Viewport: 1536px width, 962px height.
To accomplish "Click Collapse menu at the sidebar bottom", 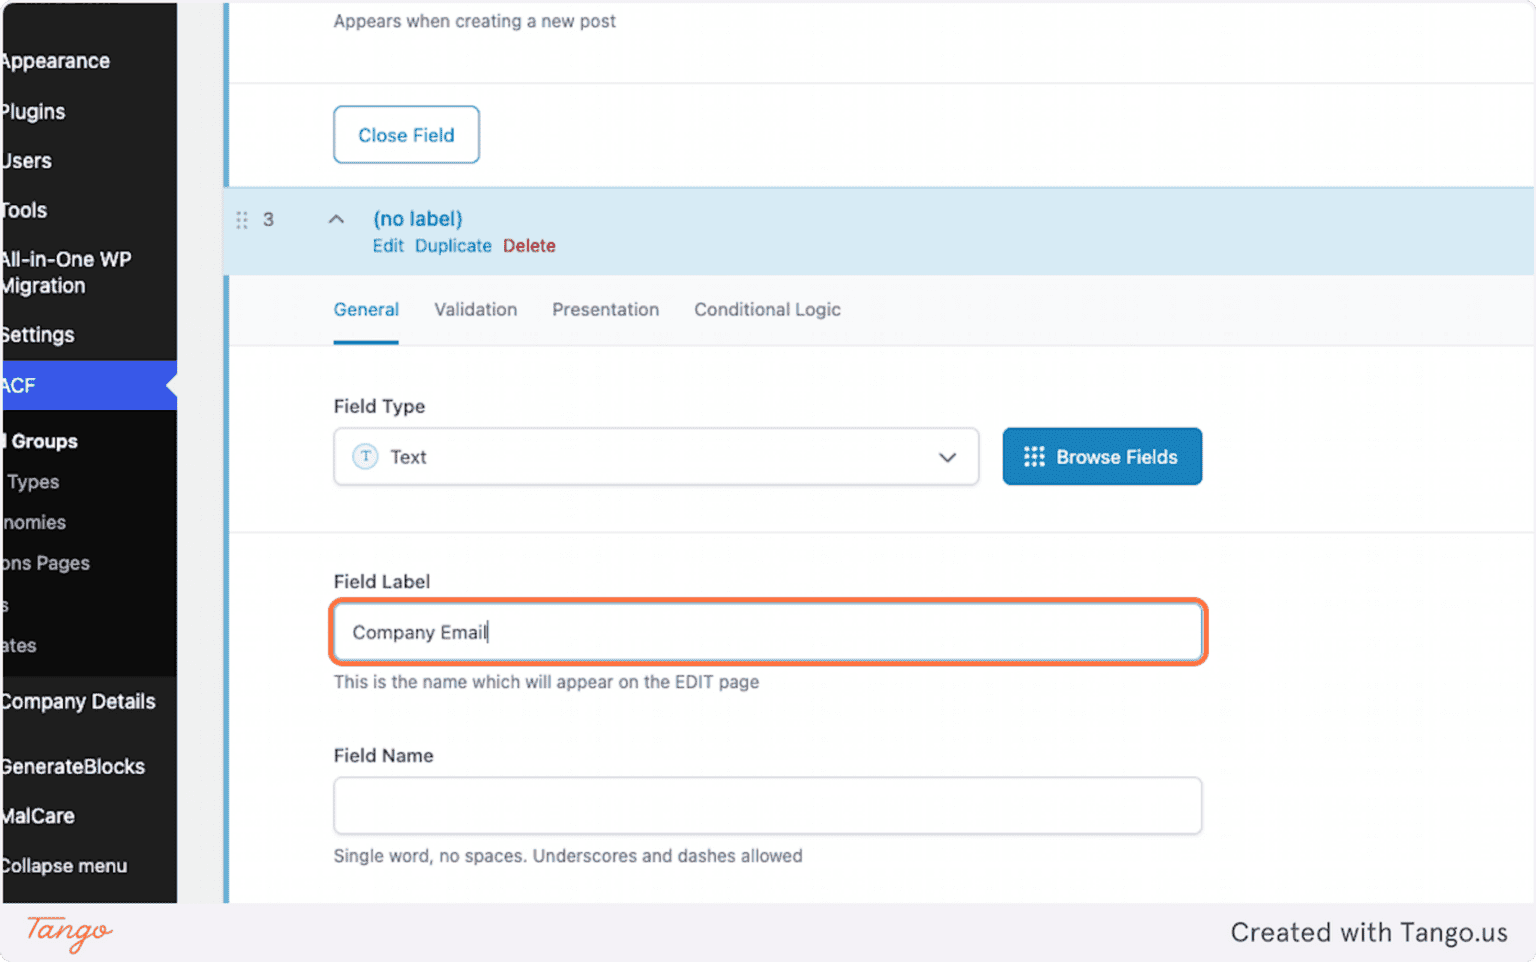I will pyautogui.click(x=64, y=865).
